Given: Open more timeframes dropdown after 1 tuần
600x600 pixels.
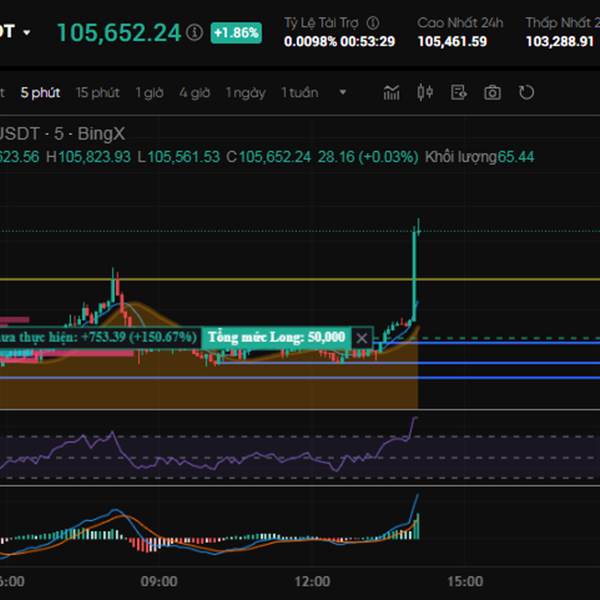Looking at the screenshot, I should (x=343, y=92).
